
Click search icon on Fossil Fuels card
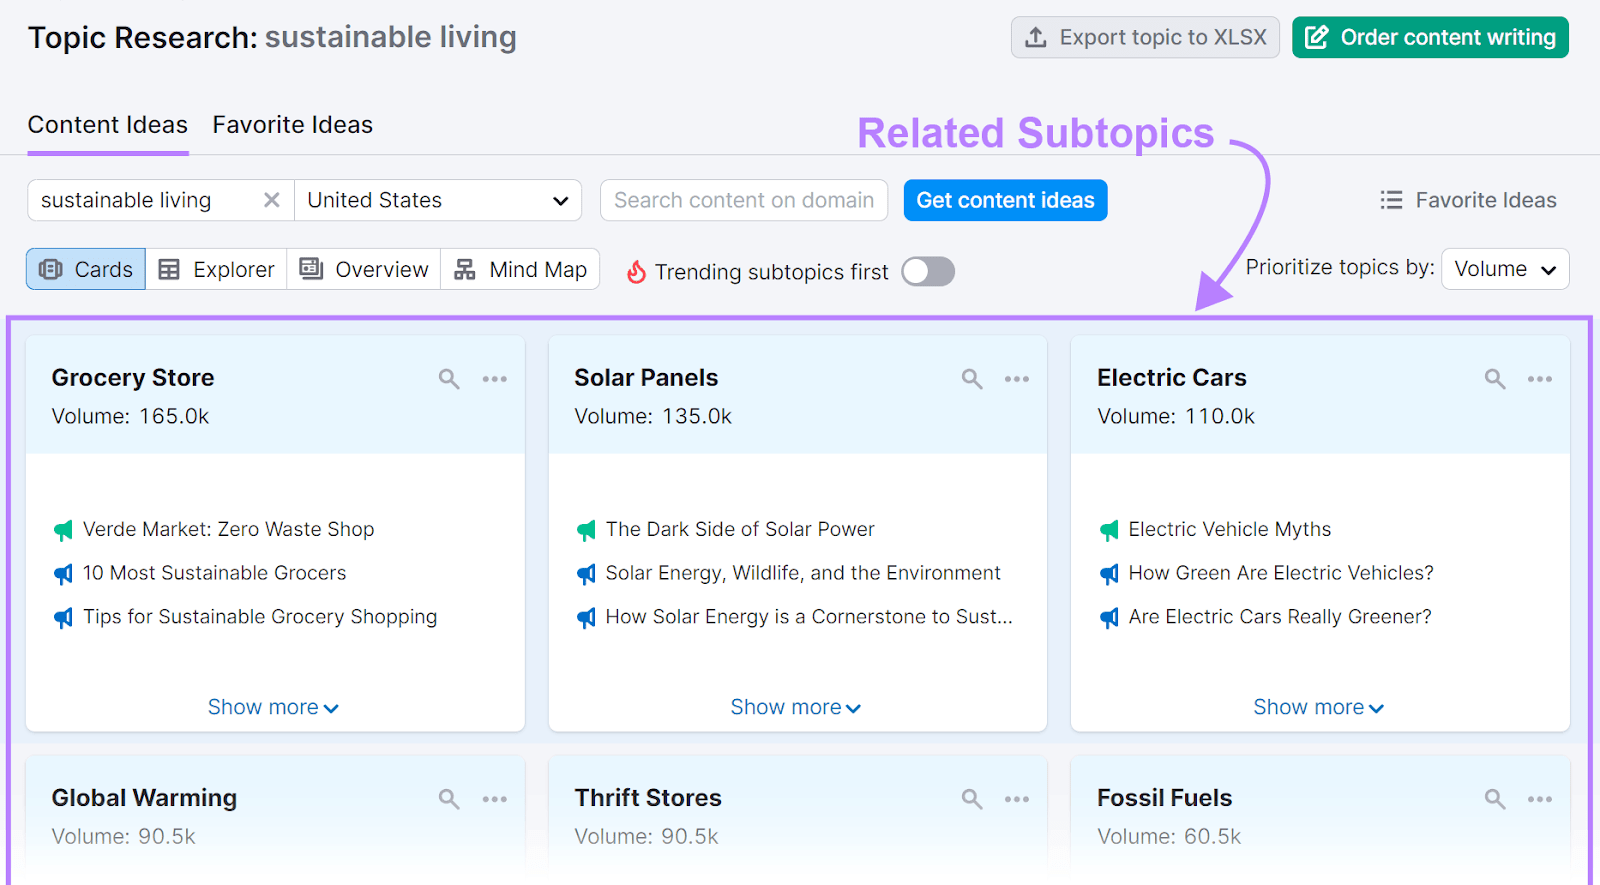click(x=1495, y=799)
